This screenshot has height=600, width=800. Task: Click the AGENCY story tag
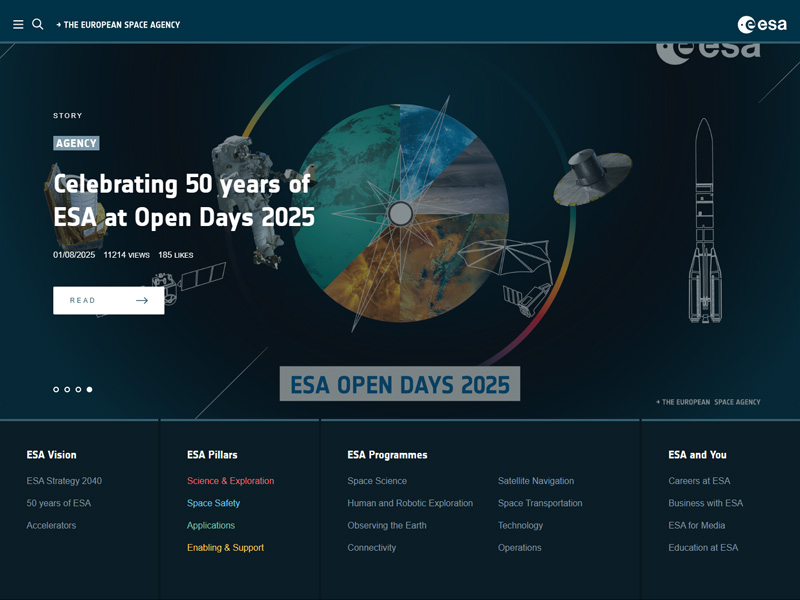[75, 143]
